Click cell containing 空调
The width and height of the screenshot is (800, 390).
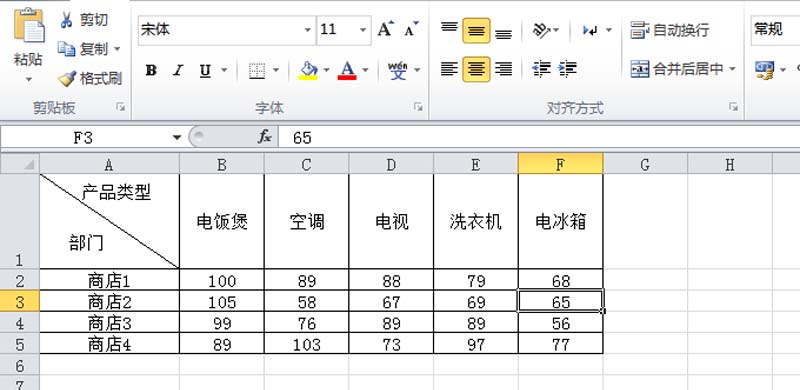point(307,222)
